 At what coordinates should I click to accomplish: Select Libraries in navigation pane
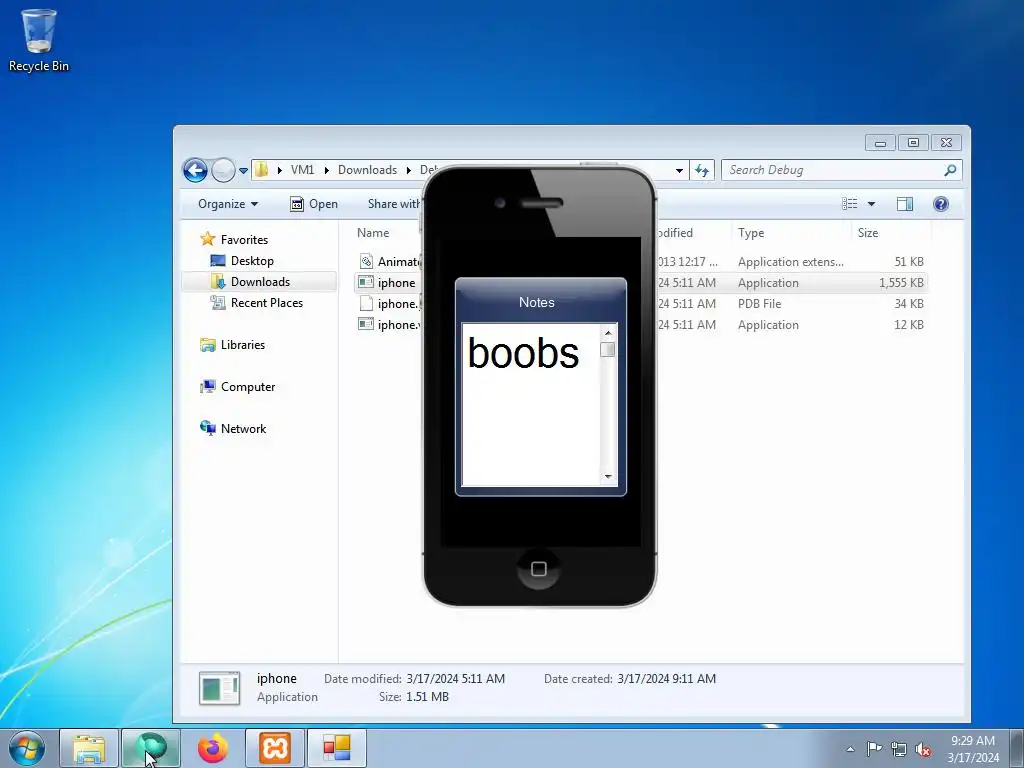click(242, 345)
